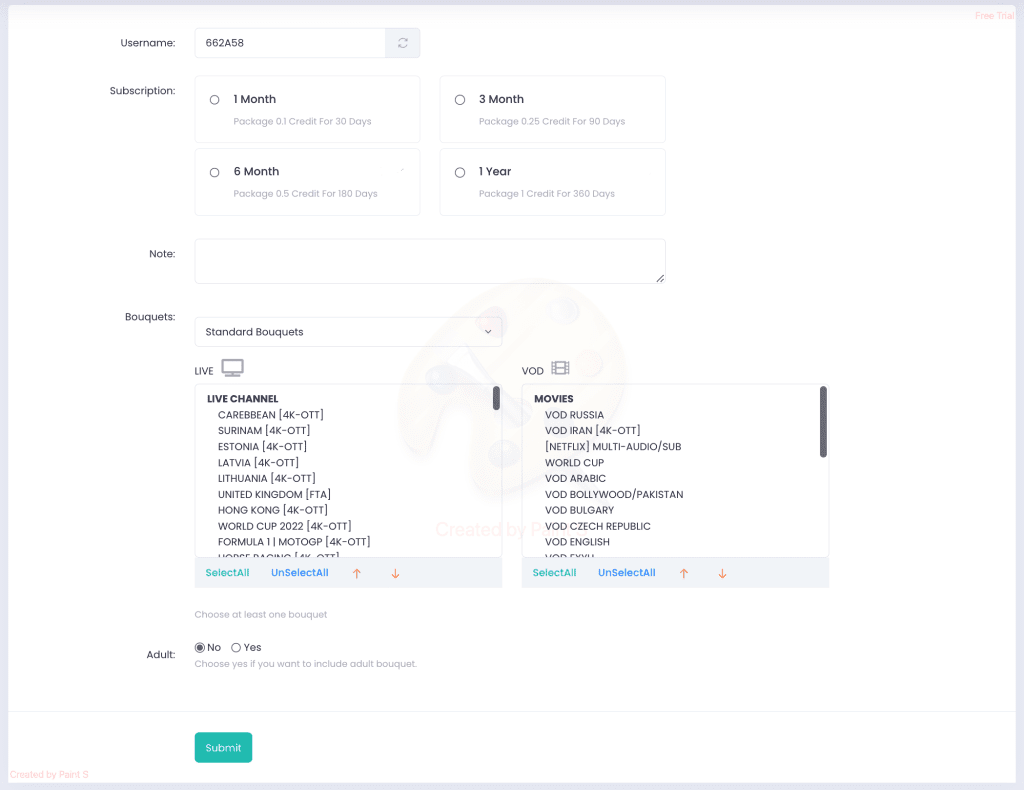1024x790 pixels.
Task: Click the Free Trial link
Action: click(994, 16)
